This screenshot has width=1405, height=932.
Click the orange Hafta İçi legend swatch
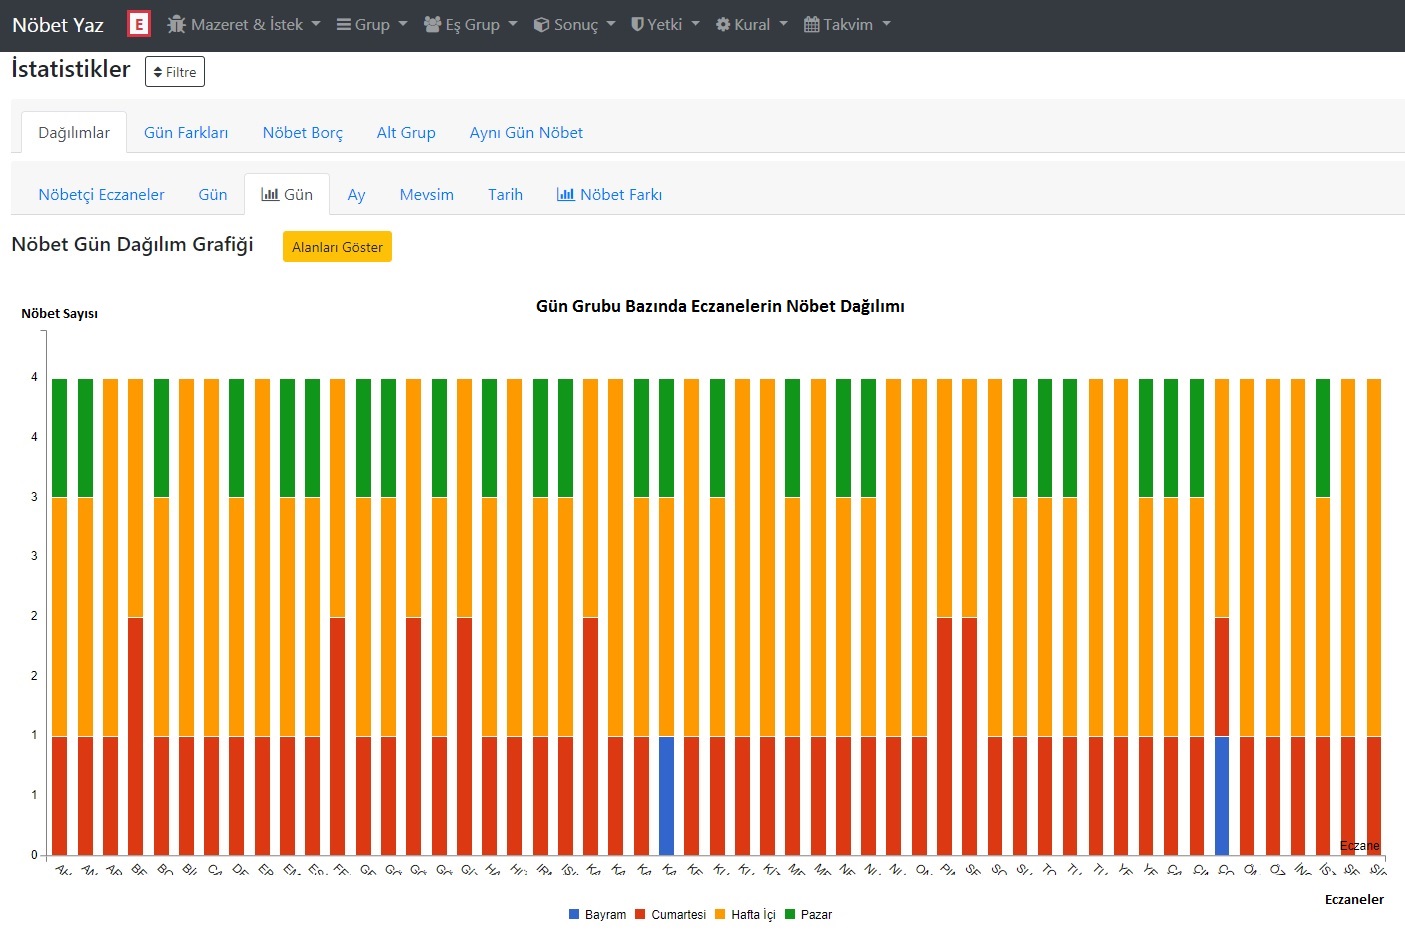[720, 914]
